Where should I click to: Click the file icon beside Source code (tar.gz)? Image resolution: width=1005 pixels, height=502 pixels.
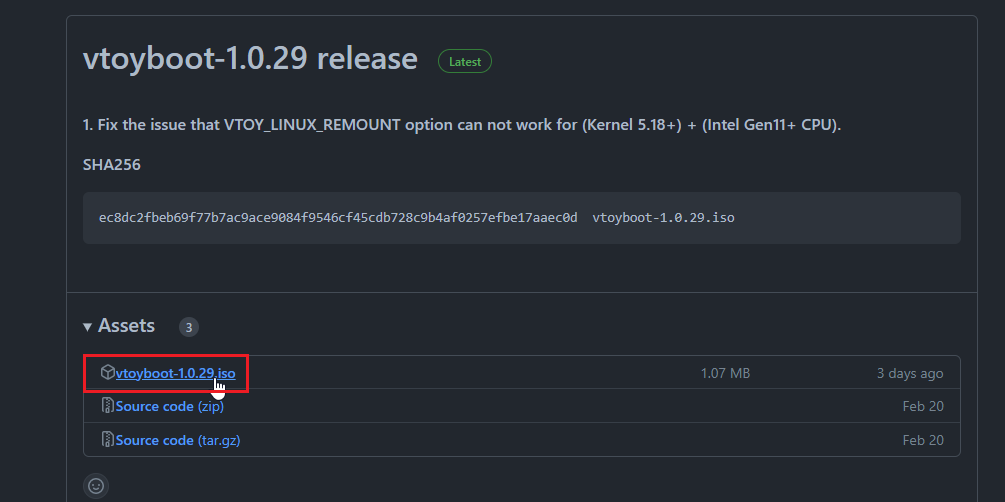pos(107,439)
